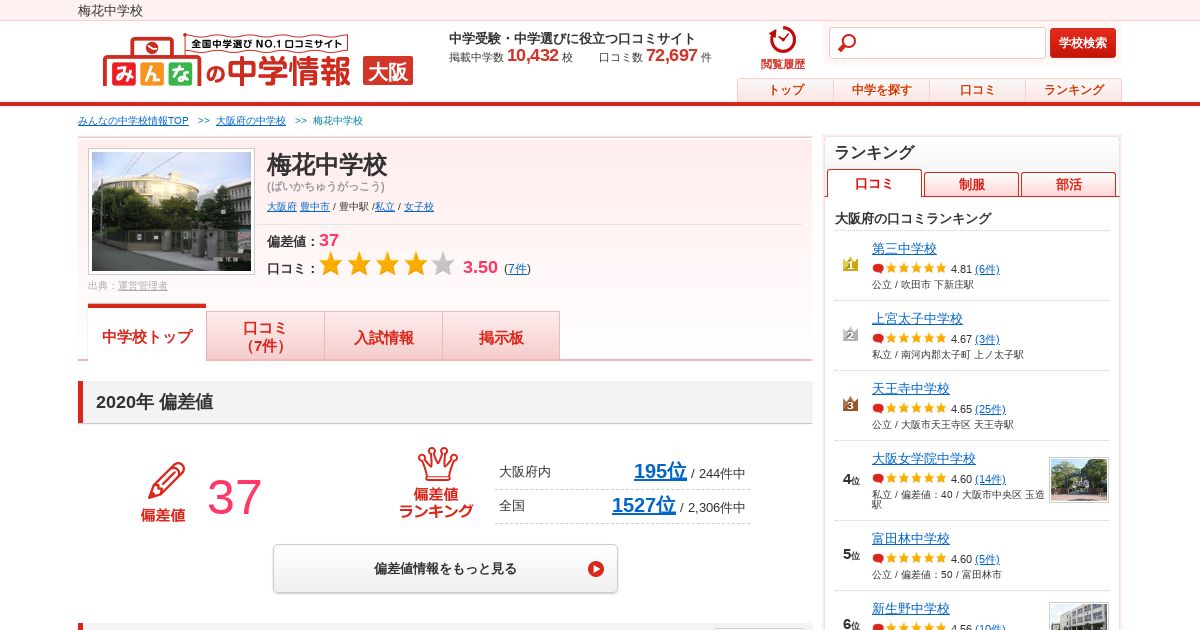Viewport: 1200px width, 630px height.
Task: Click the star rating for 第三中学校
Action: click(915, 268)
